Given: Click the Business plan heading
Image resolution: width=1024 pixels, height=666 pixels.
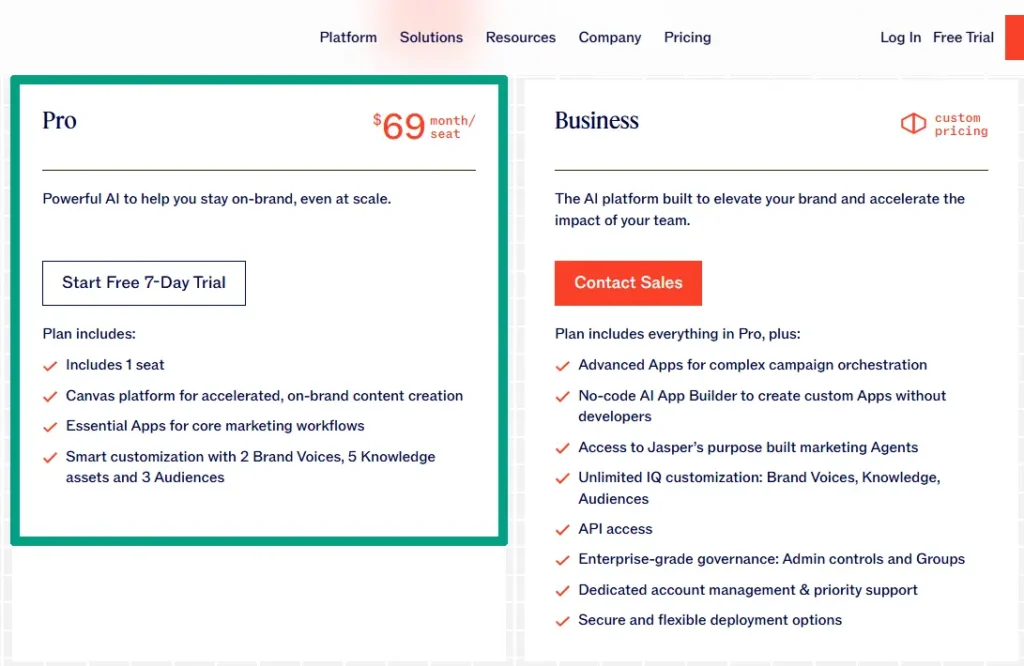Looking at the screenshot, I should coord(596,121).
